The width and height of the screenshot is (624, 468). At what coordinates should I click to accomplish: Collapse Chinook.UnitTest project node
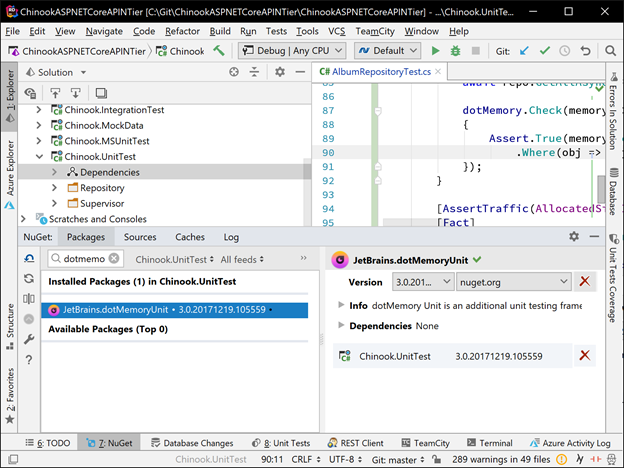[x=39, y=156]
